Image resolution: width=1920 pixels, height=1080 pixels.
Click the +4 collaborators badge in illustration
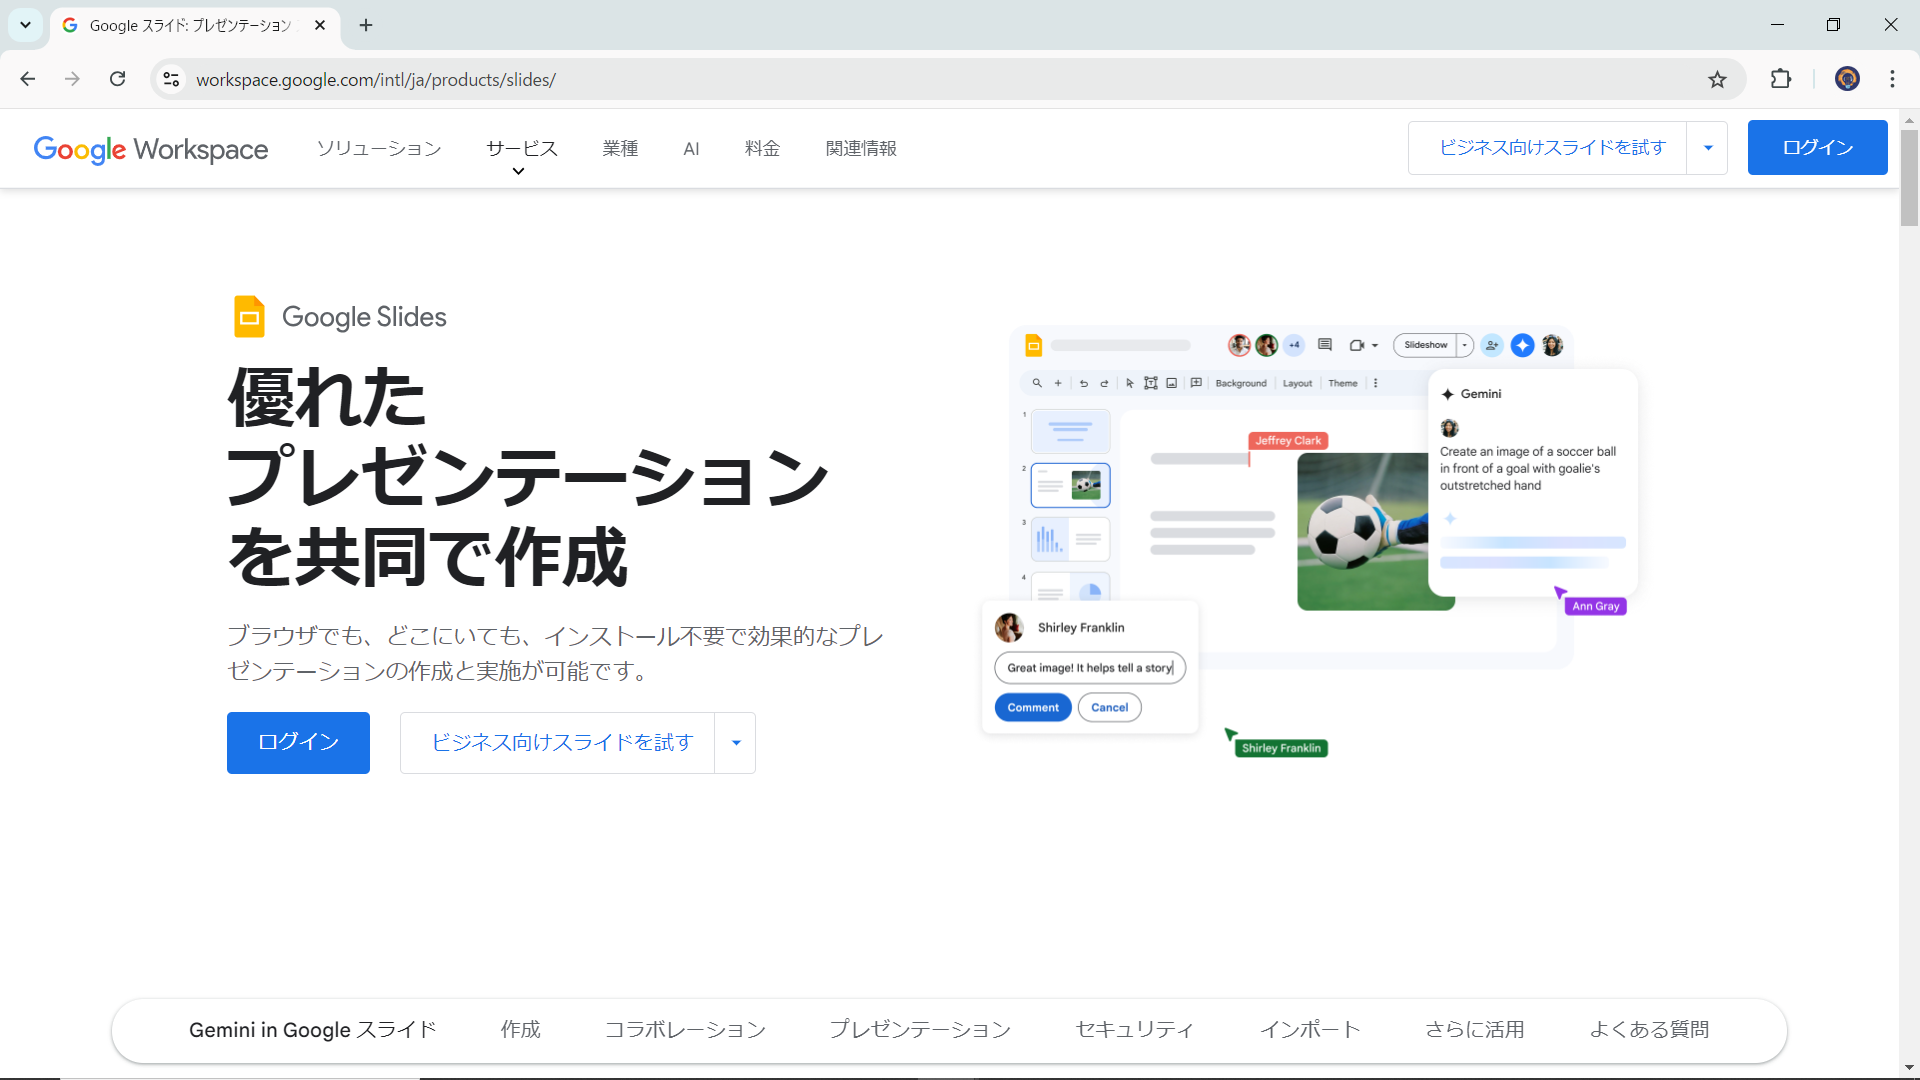click(x=1294, y=345)
